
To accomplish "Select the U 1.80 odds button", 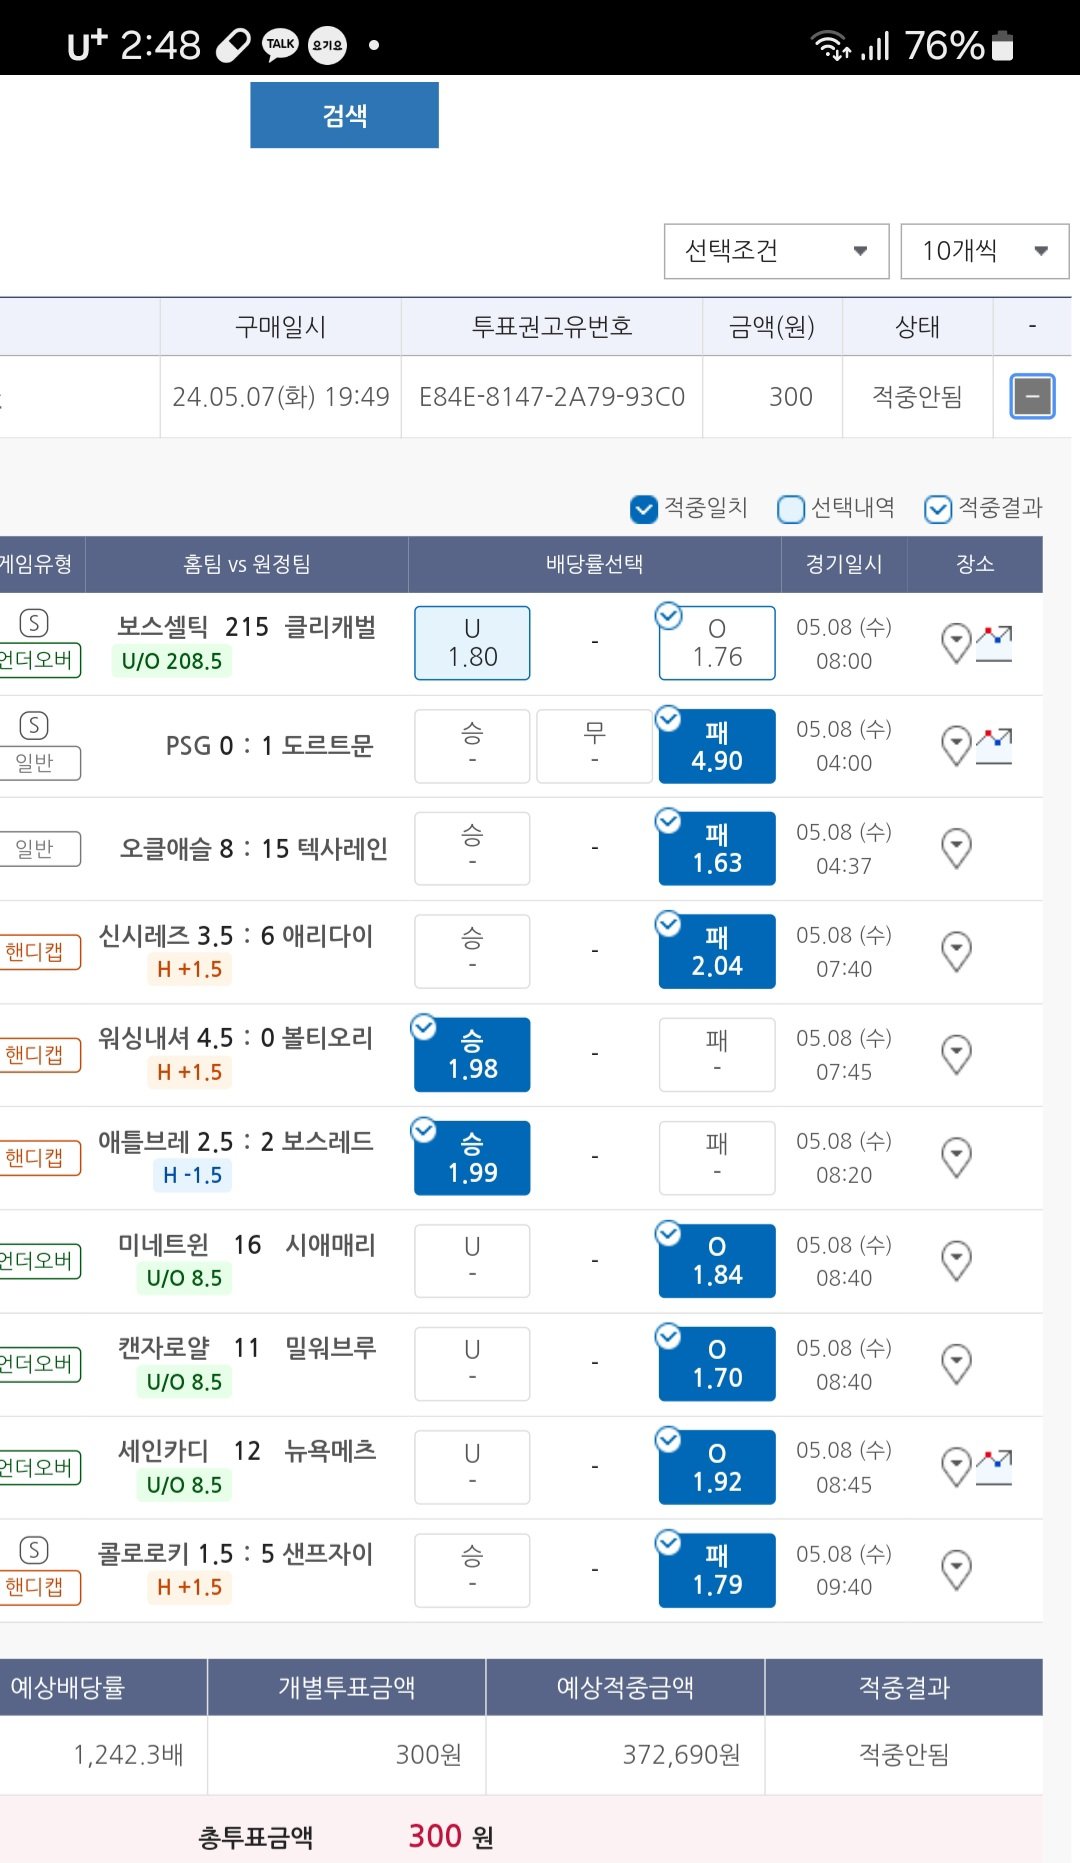I will coord(472,643).
